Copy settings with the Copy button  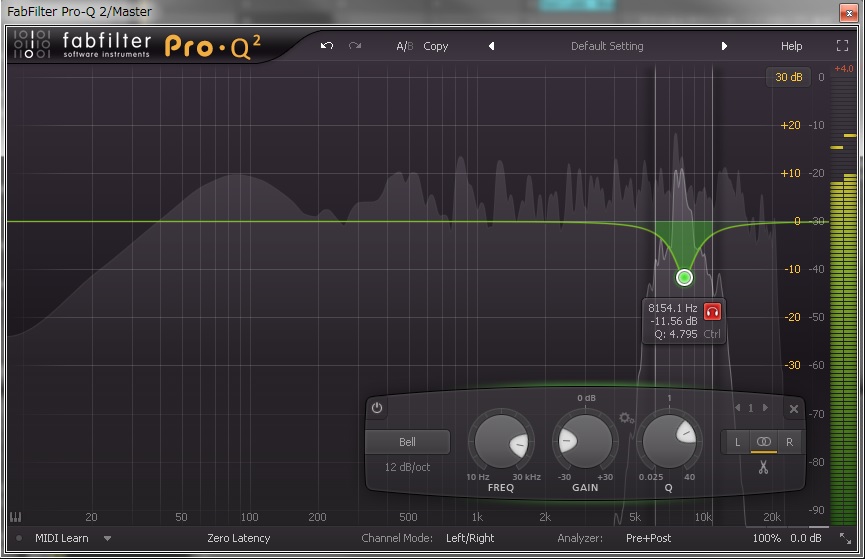tap(435, 46)
